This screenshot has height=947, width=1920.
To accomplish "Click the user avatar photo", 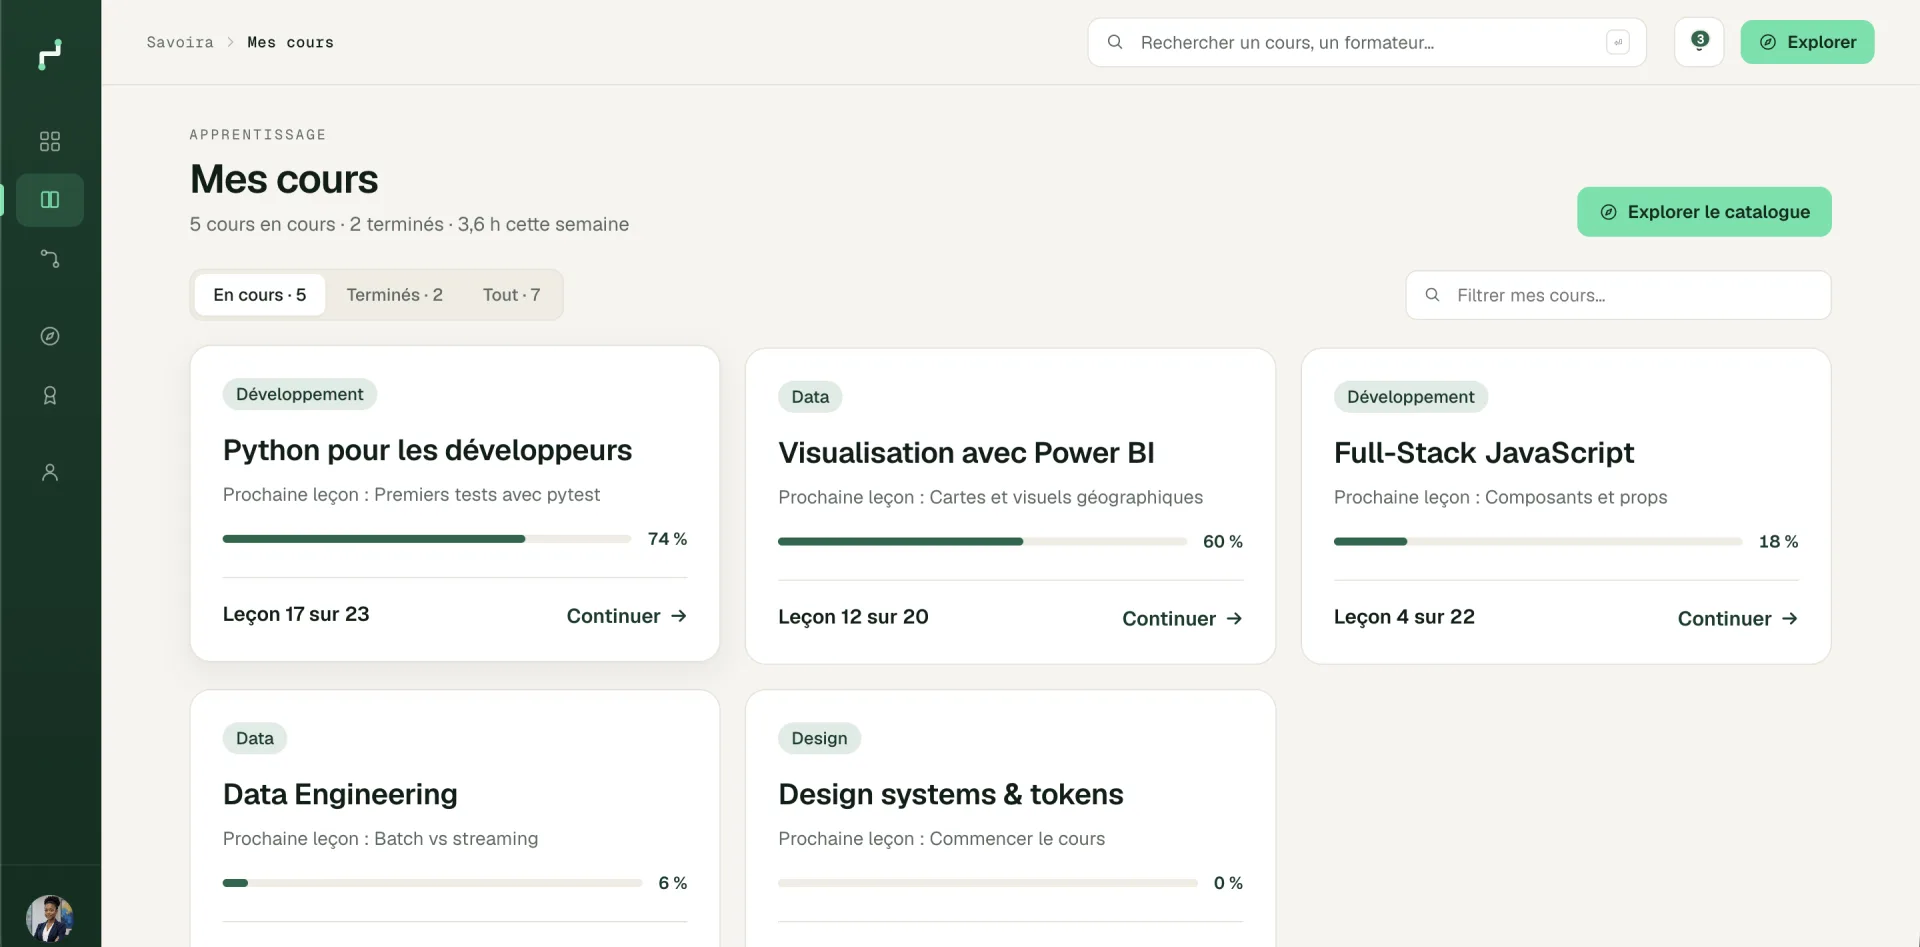I will [x=50, y=919].
